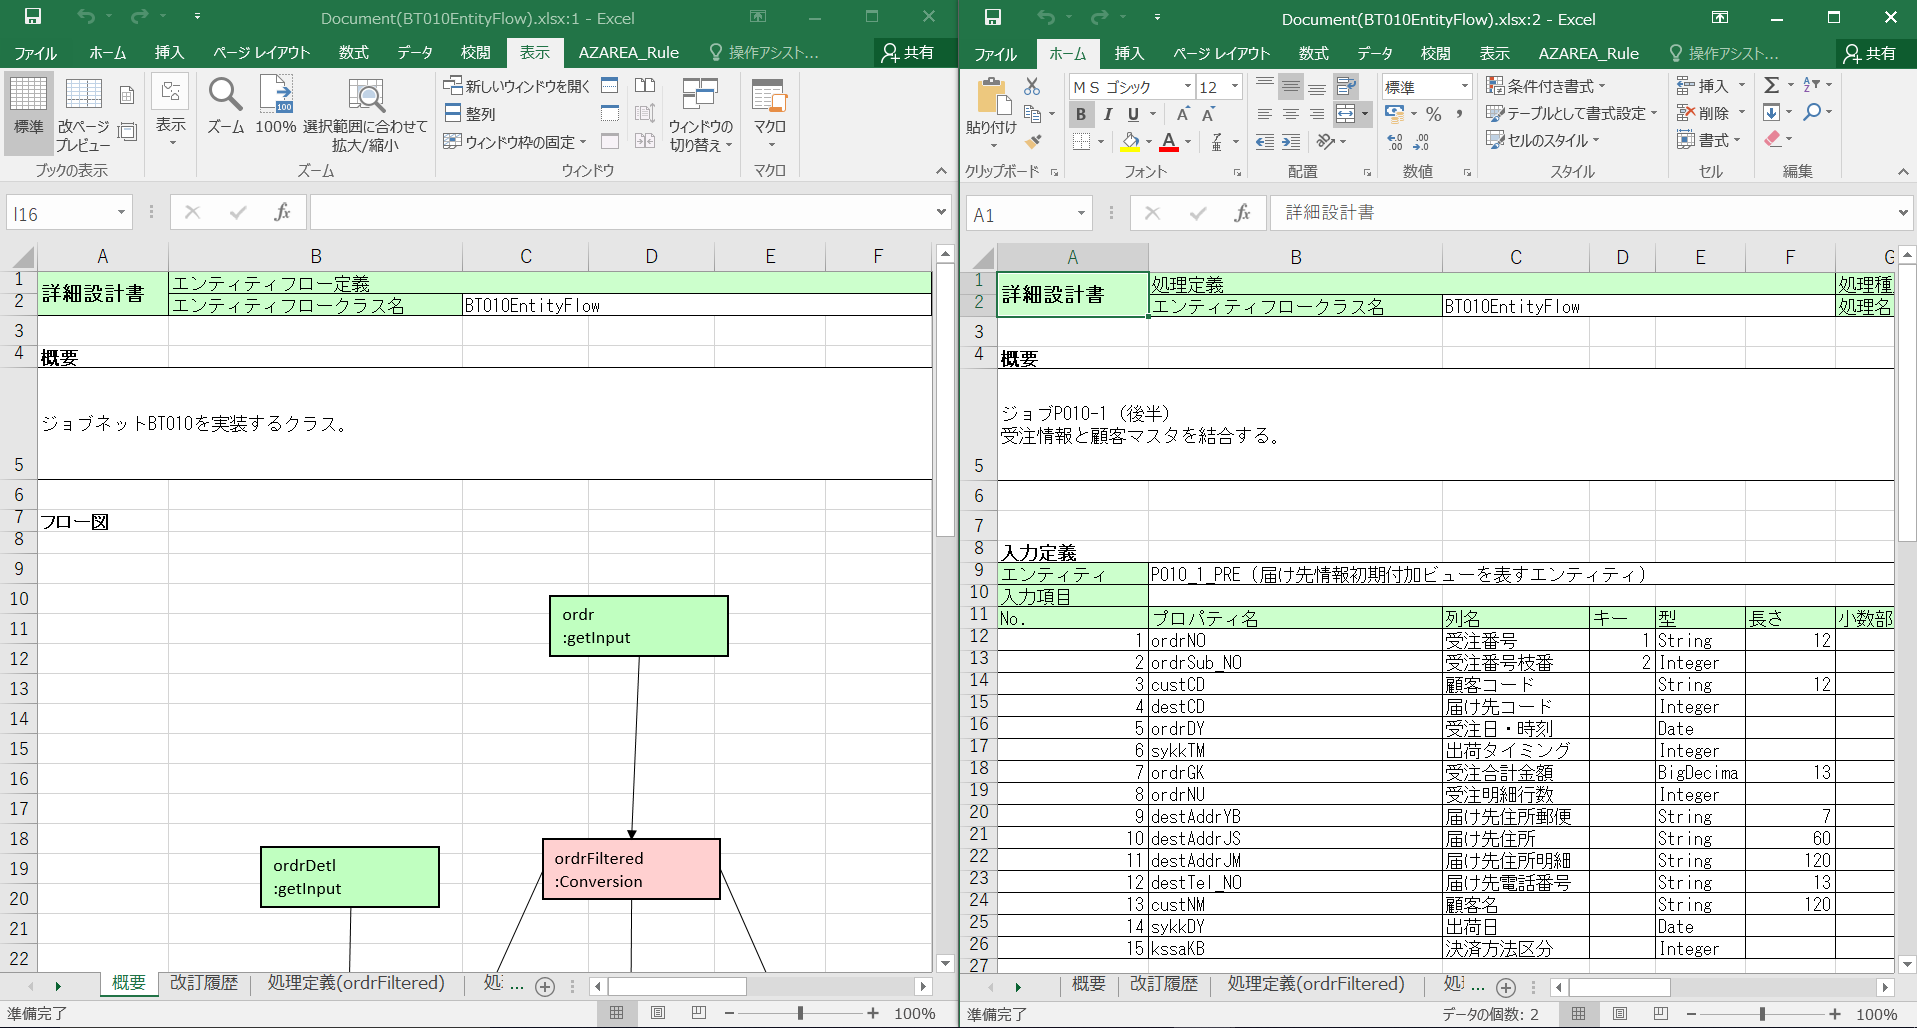
Task: Toggle Italic formatting in right window
Action: click(x=1107, y=114)
